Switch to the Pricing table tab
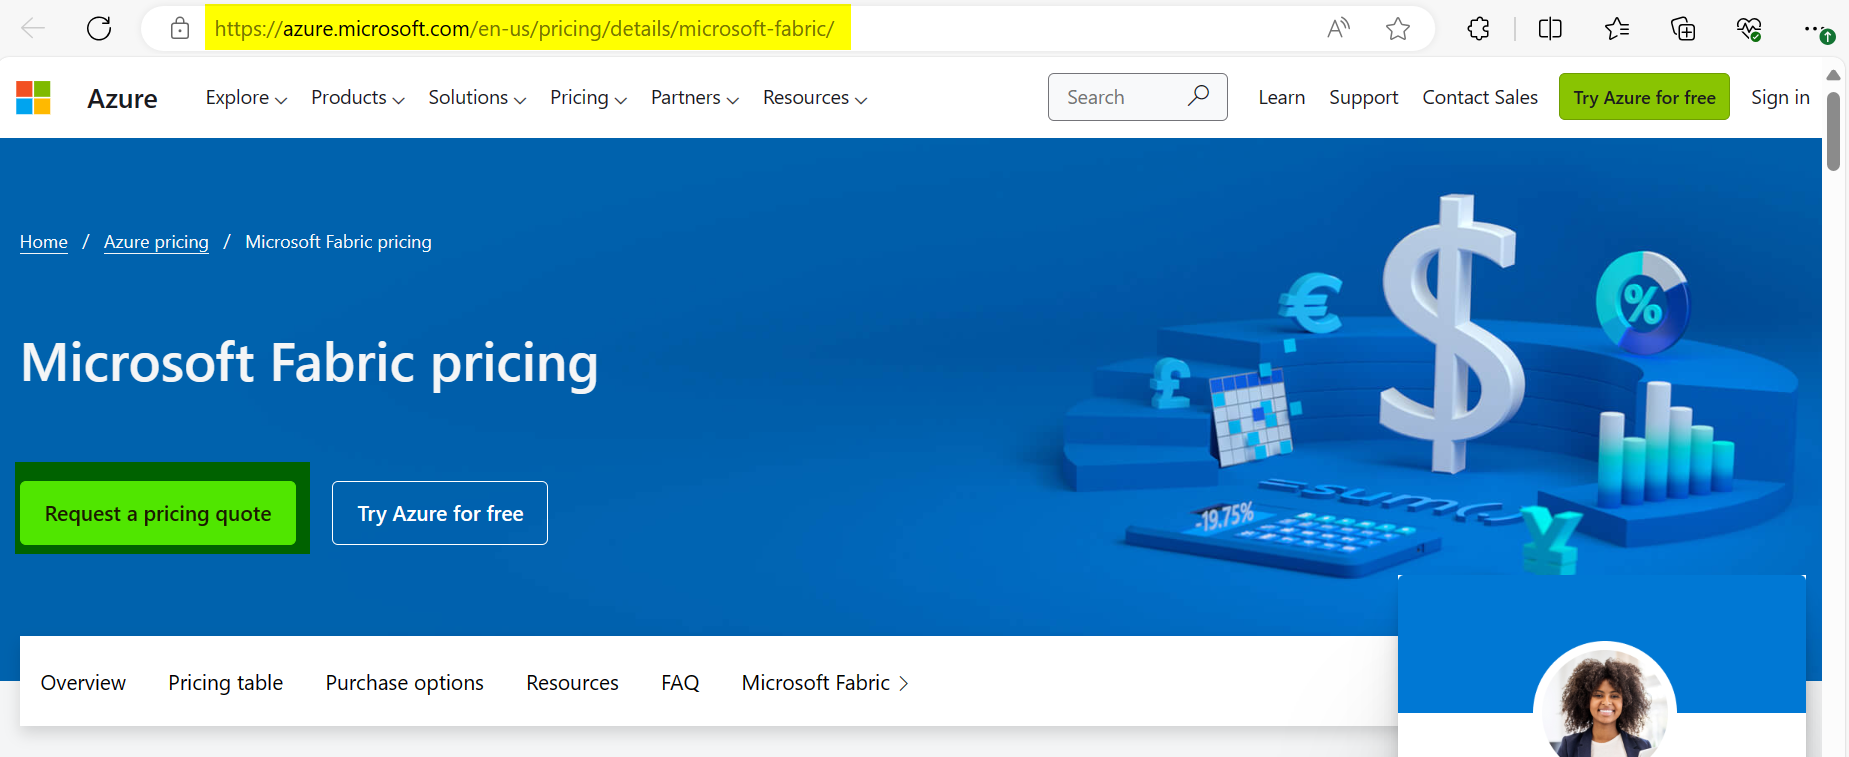The width and height of the screenshot is (1849, 757). pos(225,682)
